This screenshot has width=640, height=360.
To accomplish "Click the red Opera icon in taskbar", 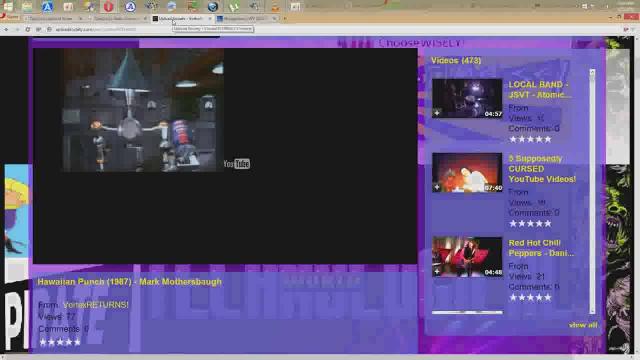I will click(x=108, y=6).
